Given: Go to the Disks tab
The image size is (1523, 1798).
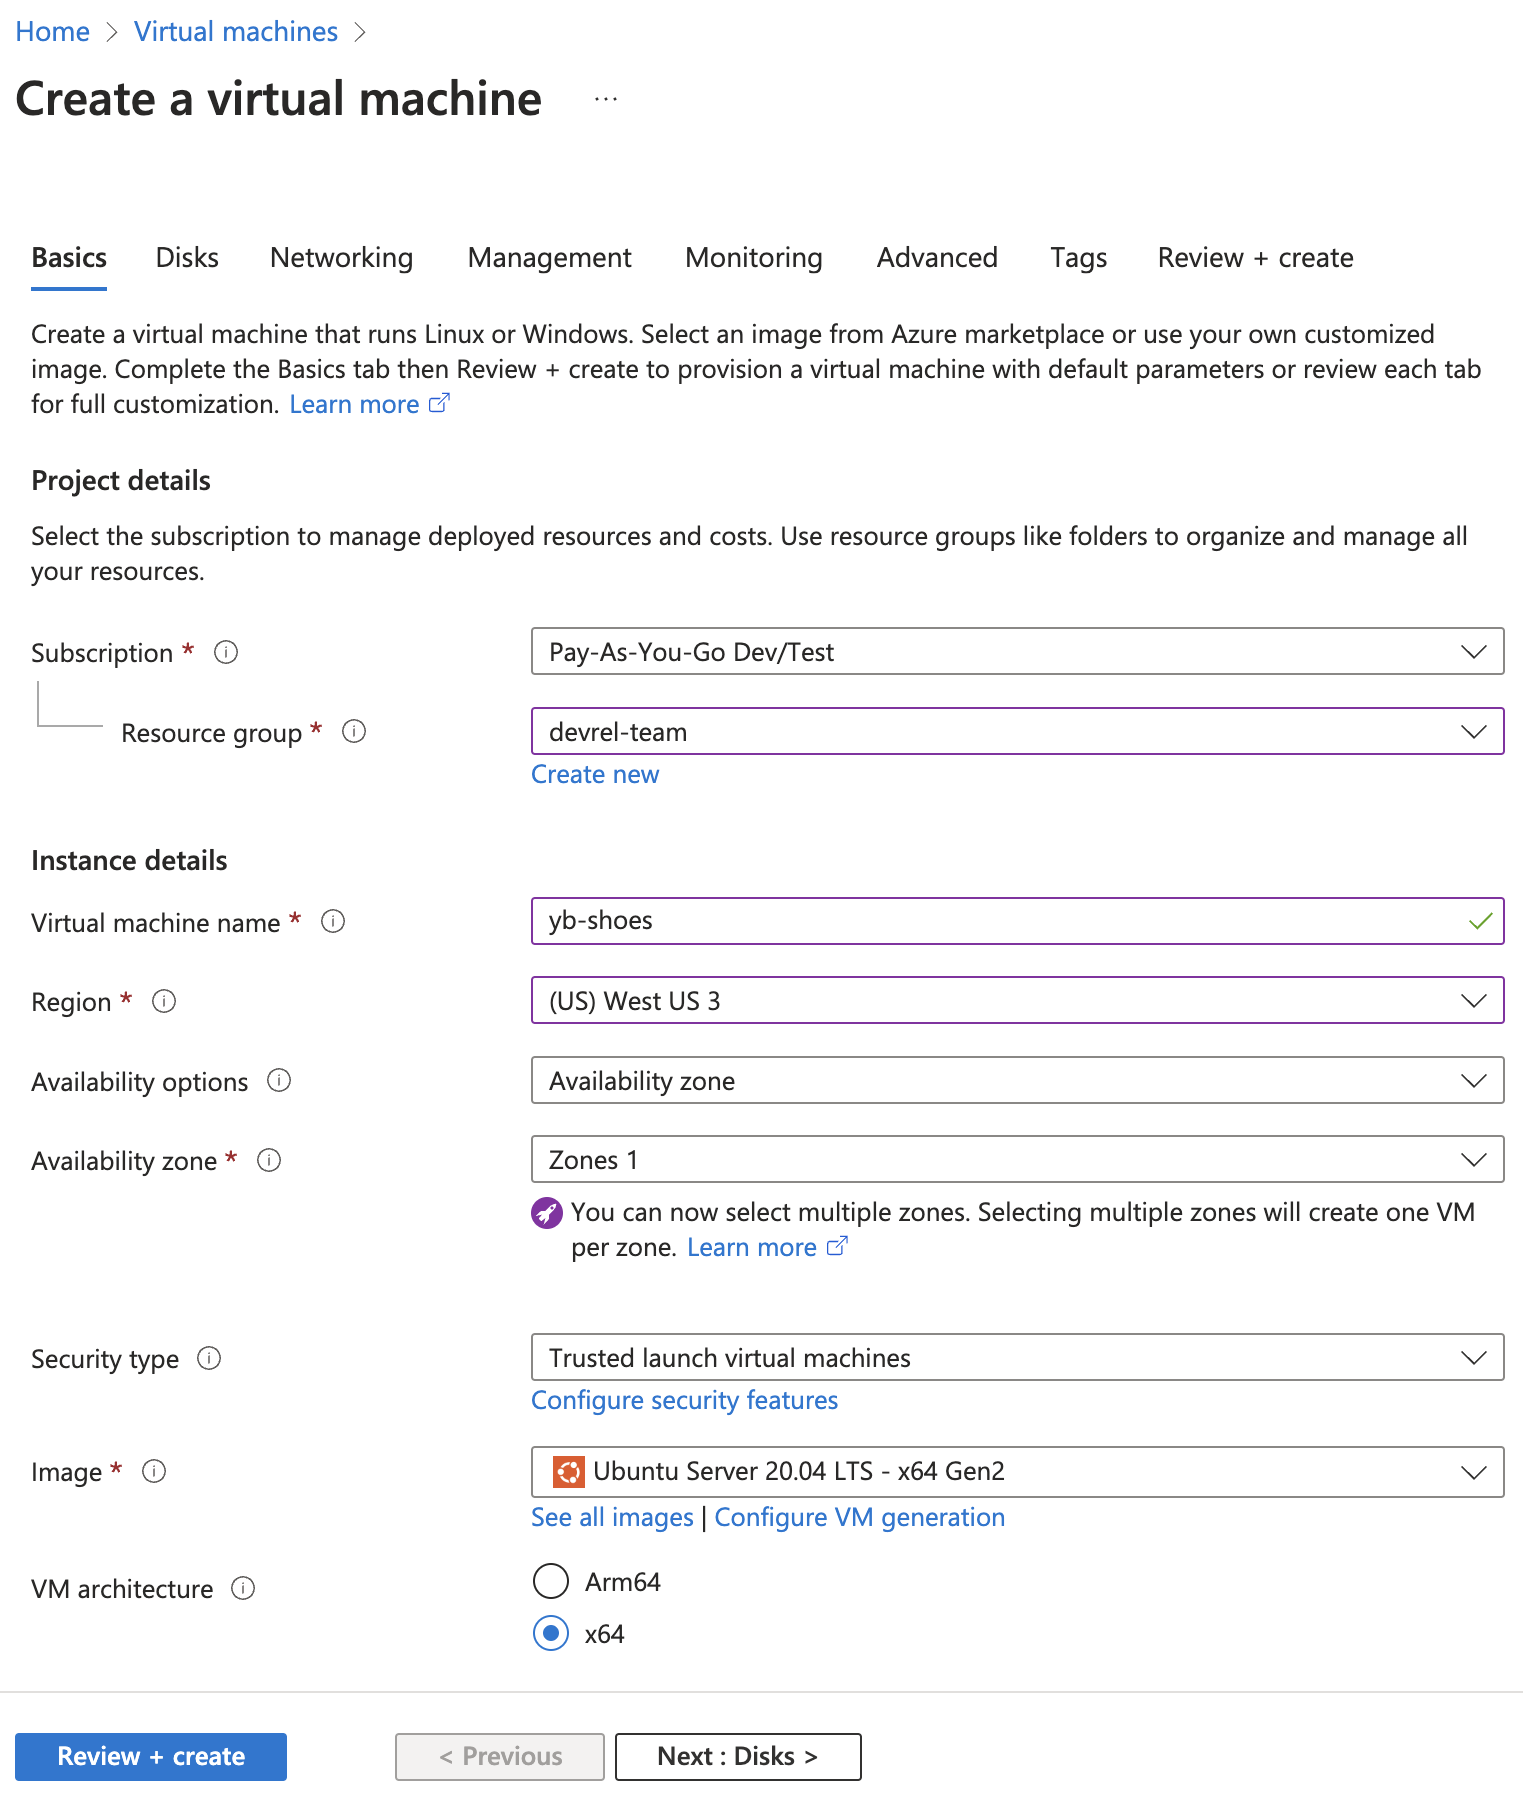Looking at the screenshot, I should tap(187, 258).
